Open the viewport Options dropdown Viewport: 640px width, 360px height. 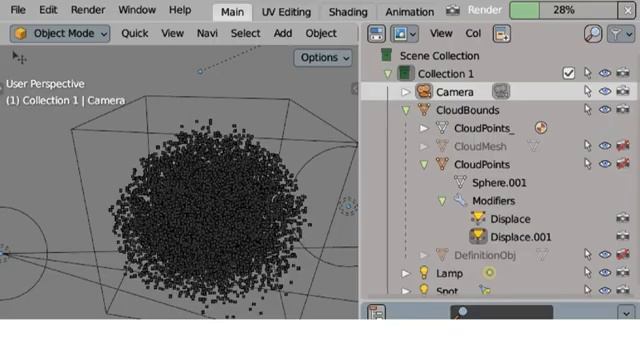click(x=323, y=58)
